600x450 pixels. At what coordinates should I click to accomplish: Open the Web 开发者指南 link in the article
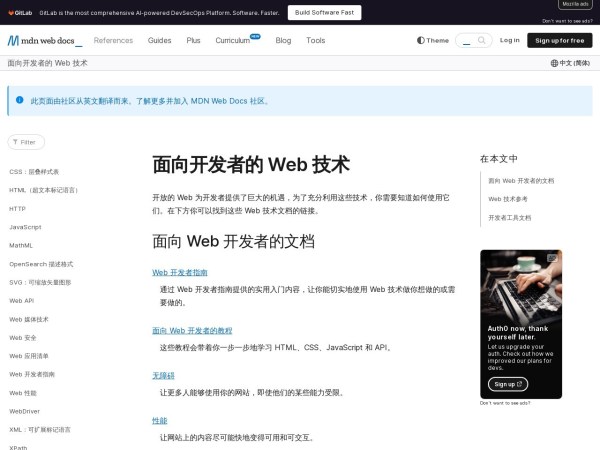point(180,272)
